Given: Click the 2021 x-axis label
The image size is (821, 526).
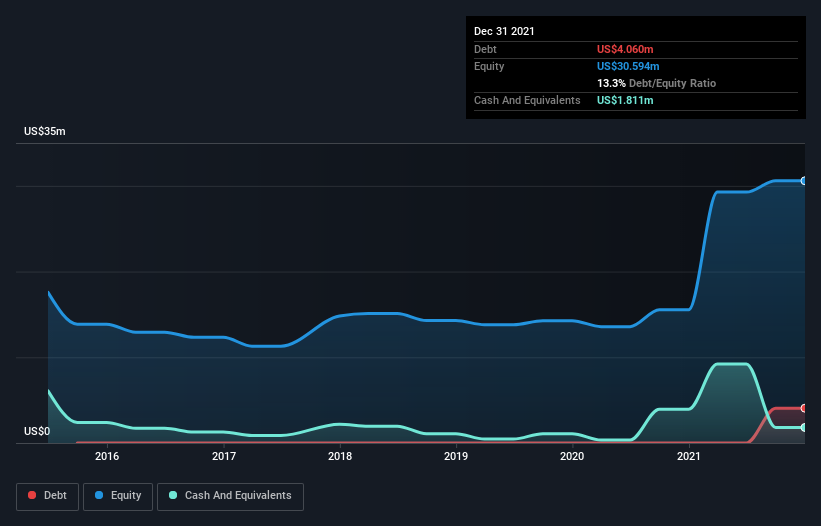Looking at the screenshot, I should 689,456.
